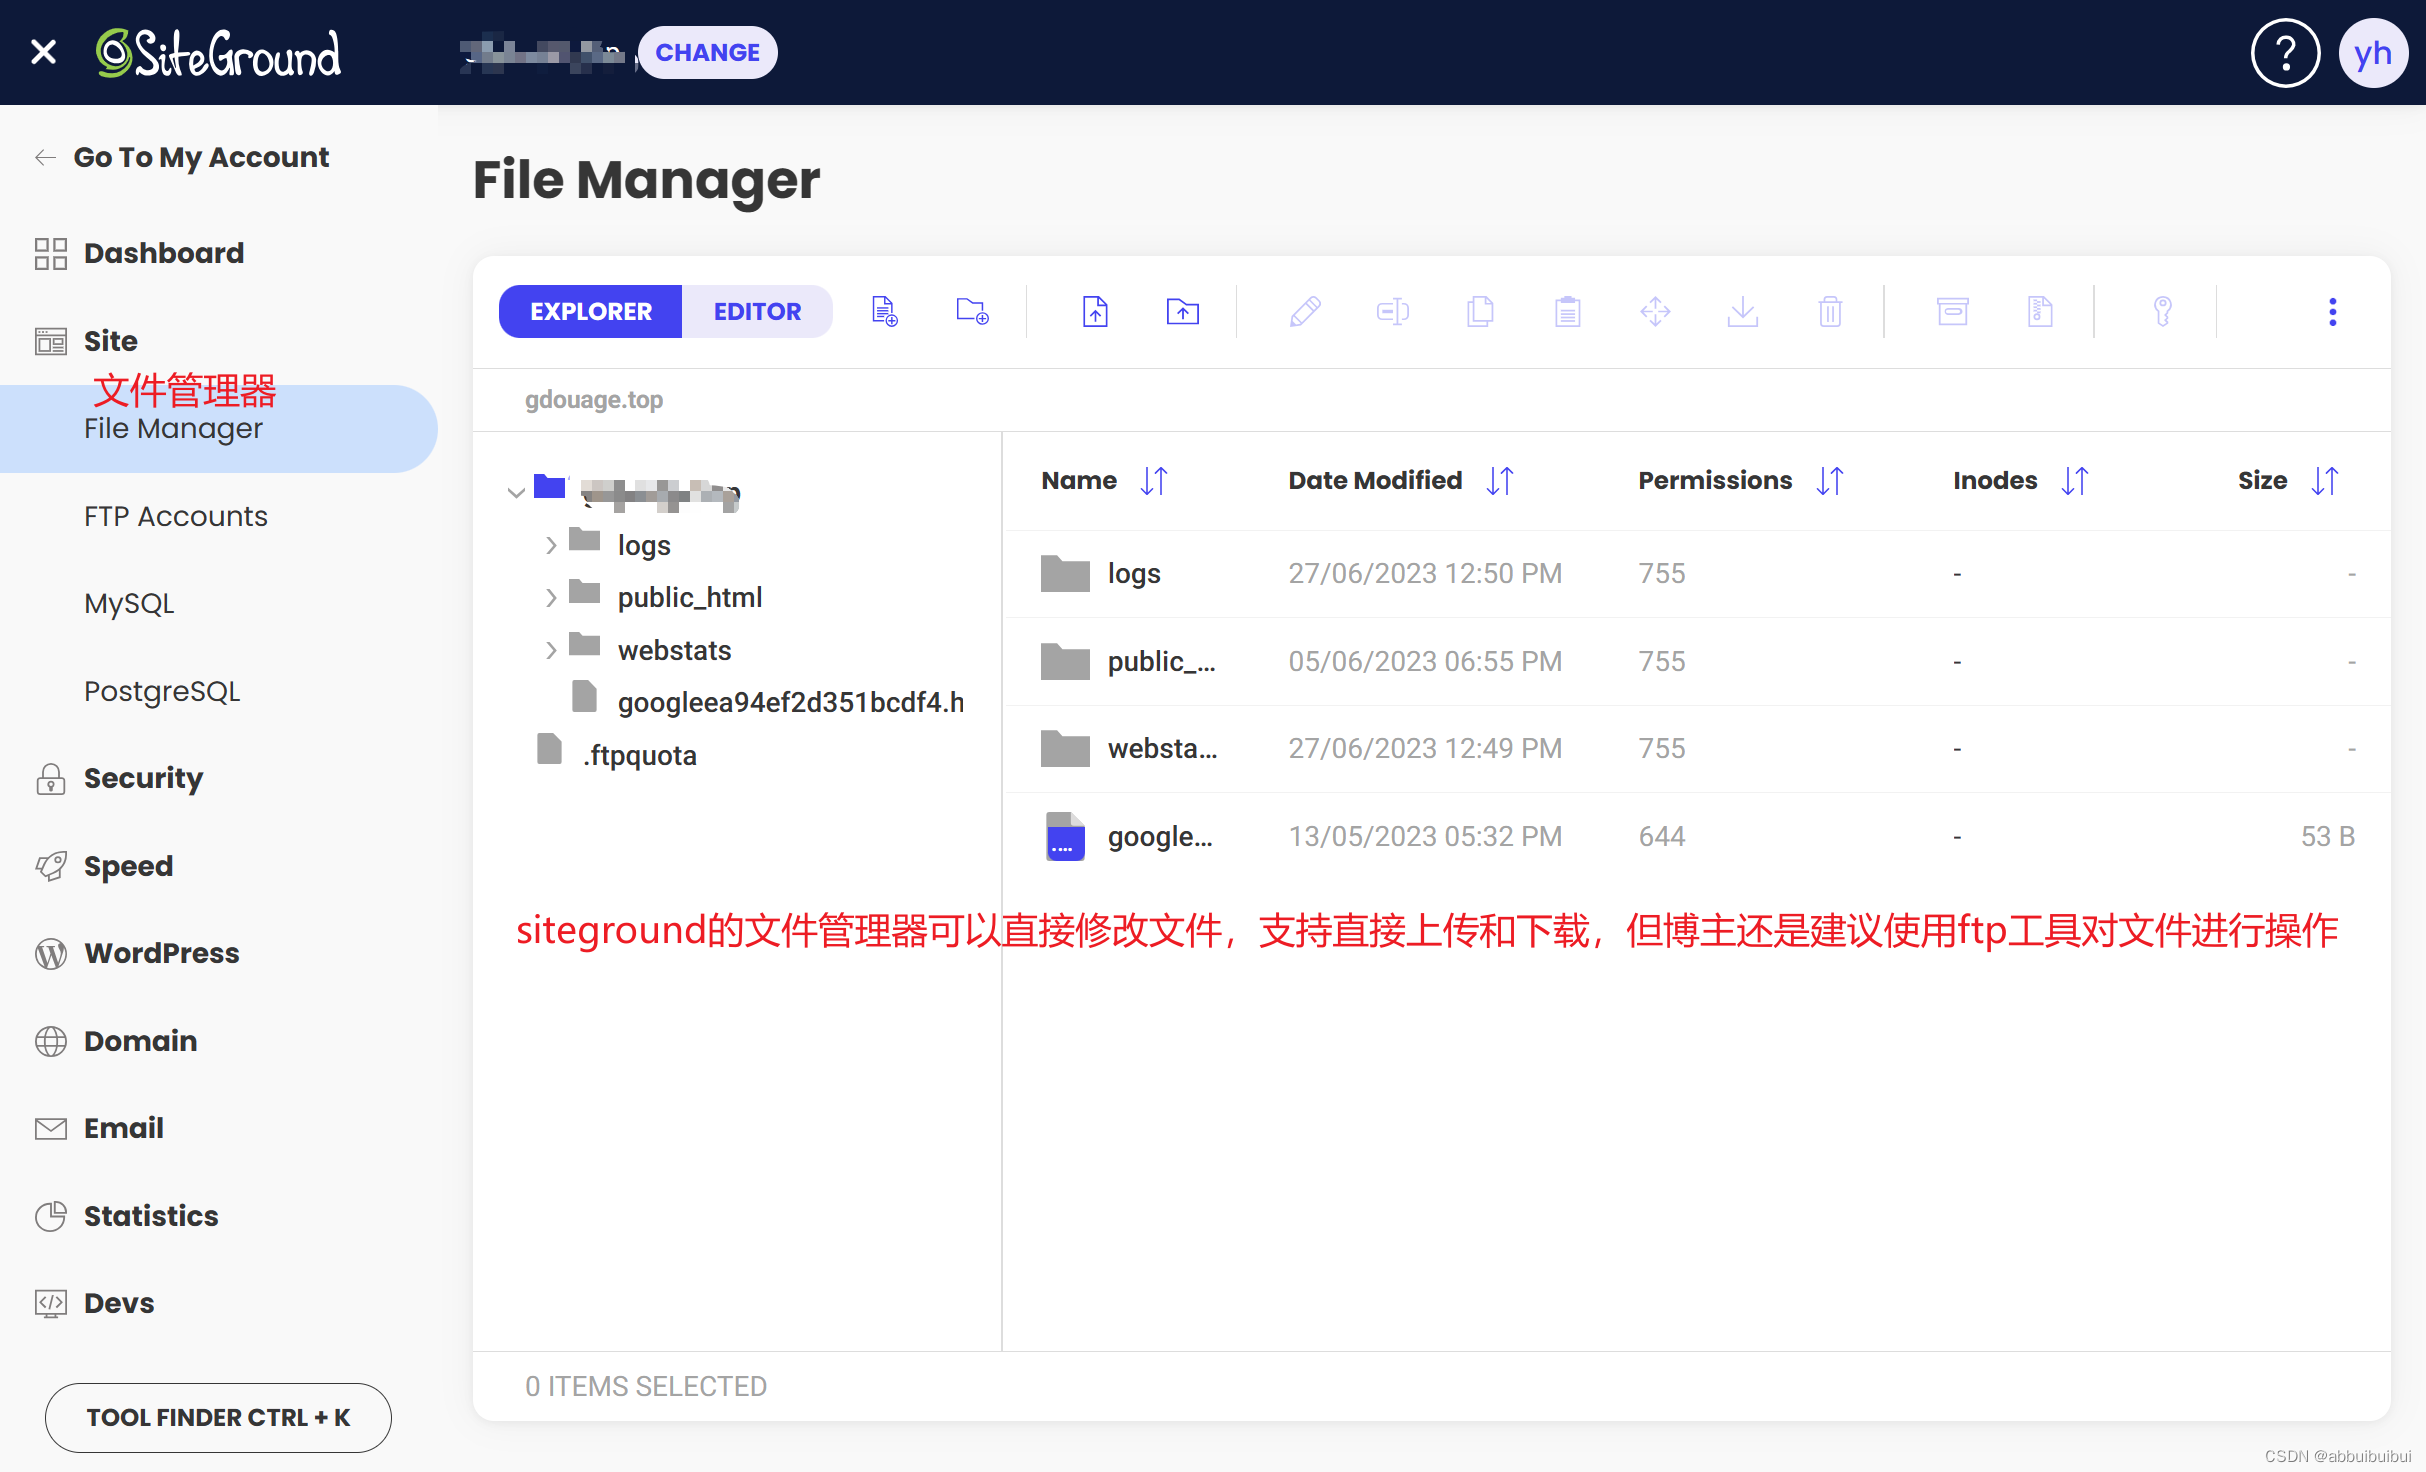
Task: Select logs folder in the tree
Action: tap(644, 545)
